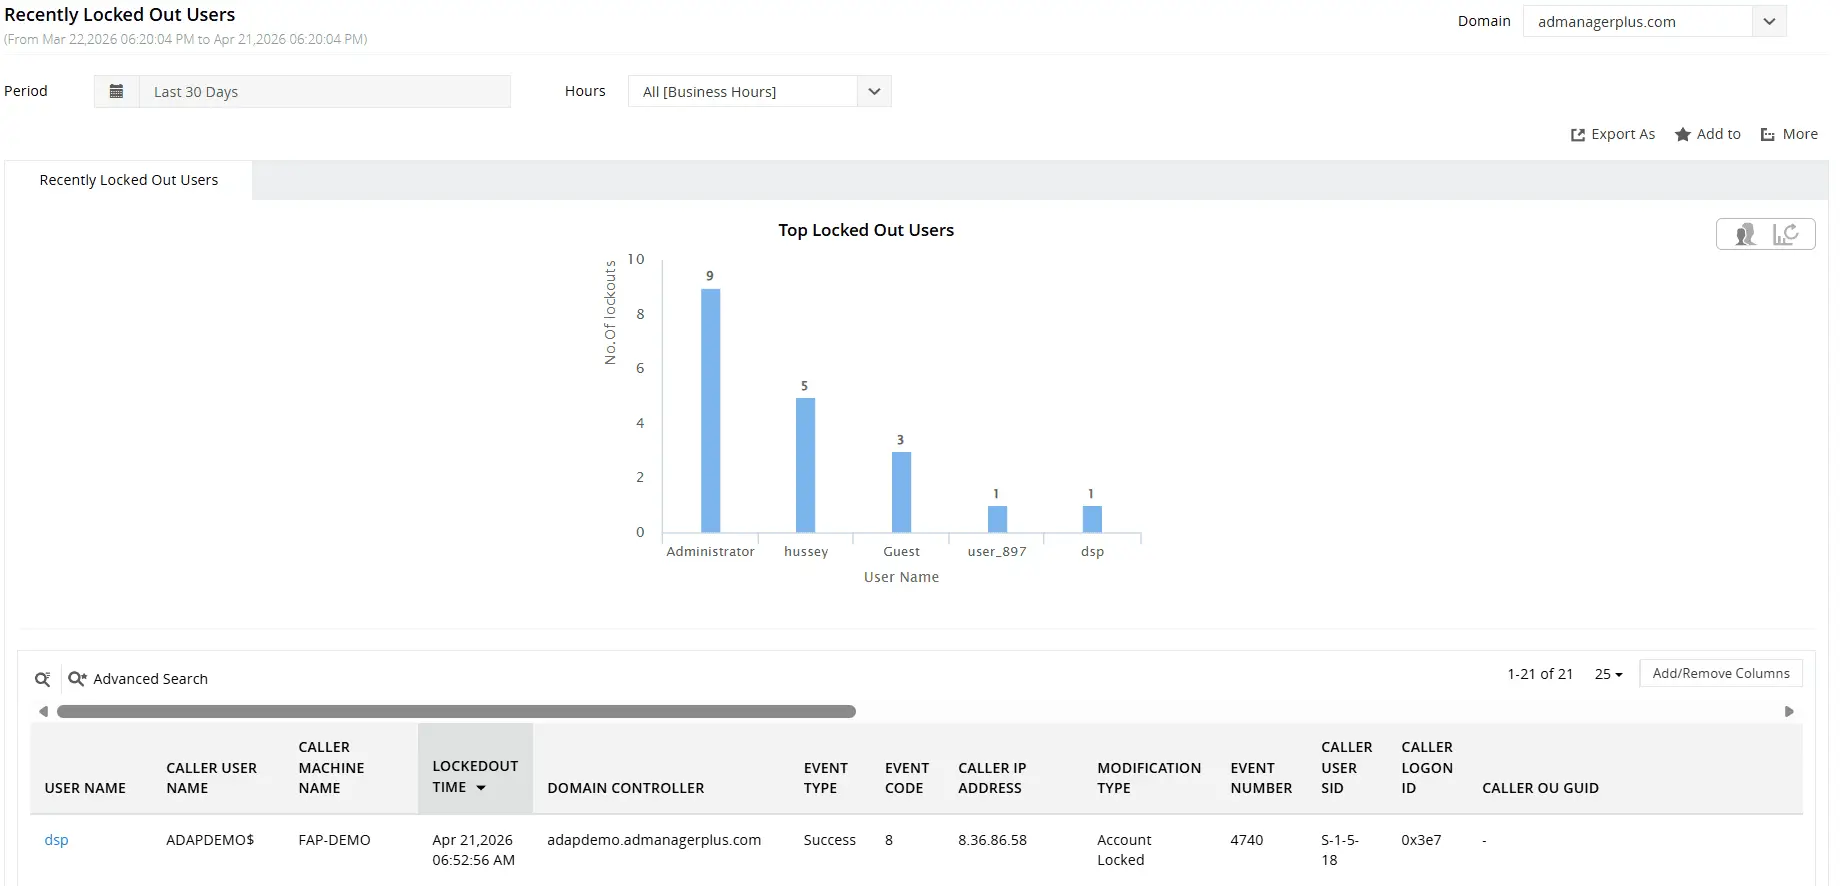Image resolution: width=1840 pixels, height=886 pixels.
Task: Sort by USER NAME column header
Action: pyautogui.click(x=85, y=788)
